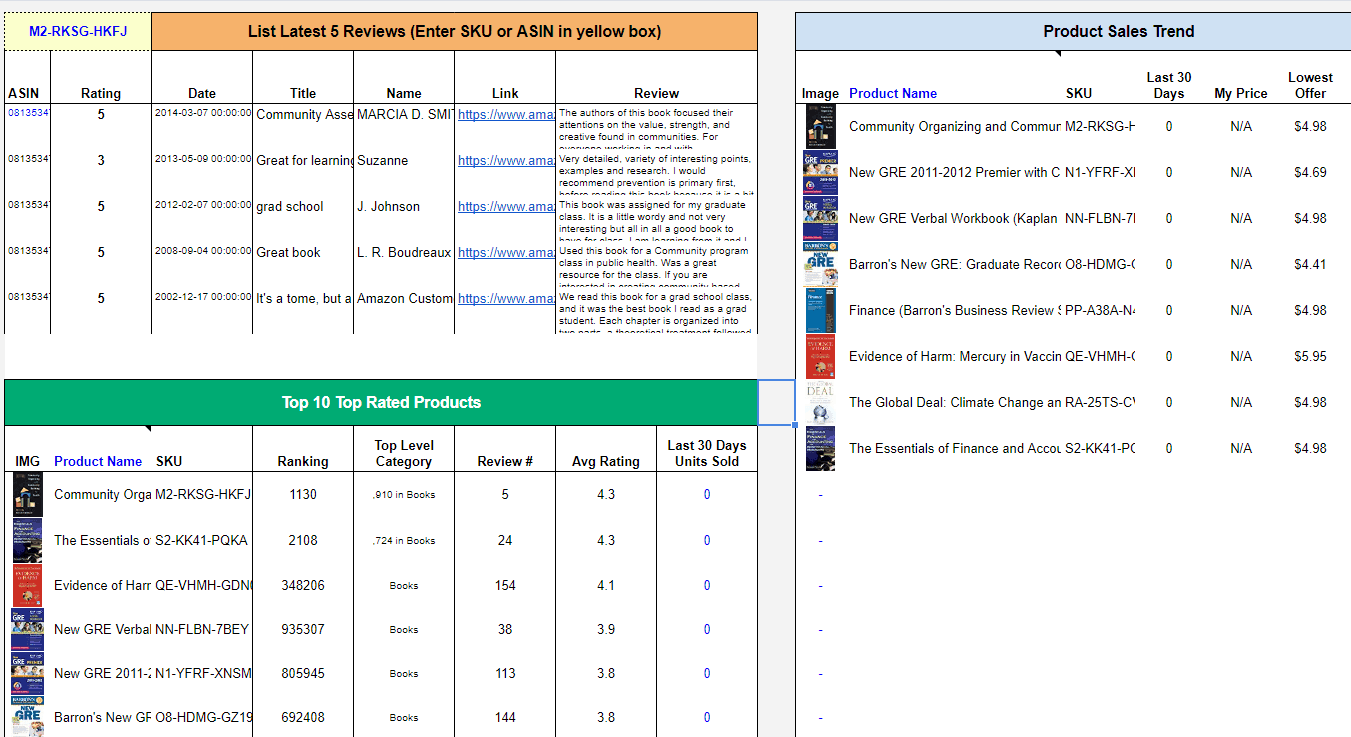1351x737 pixels.
Task: Select the yellow SKU input box M2-RKSG-HKFJ
Action: [x=78, y=31]
